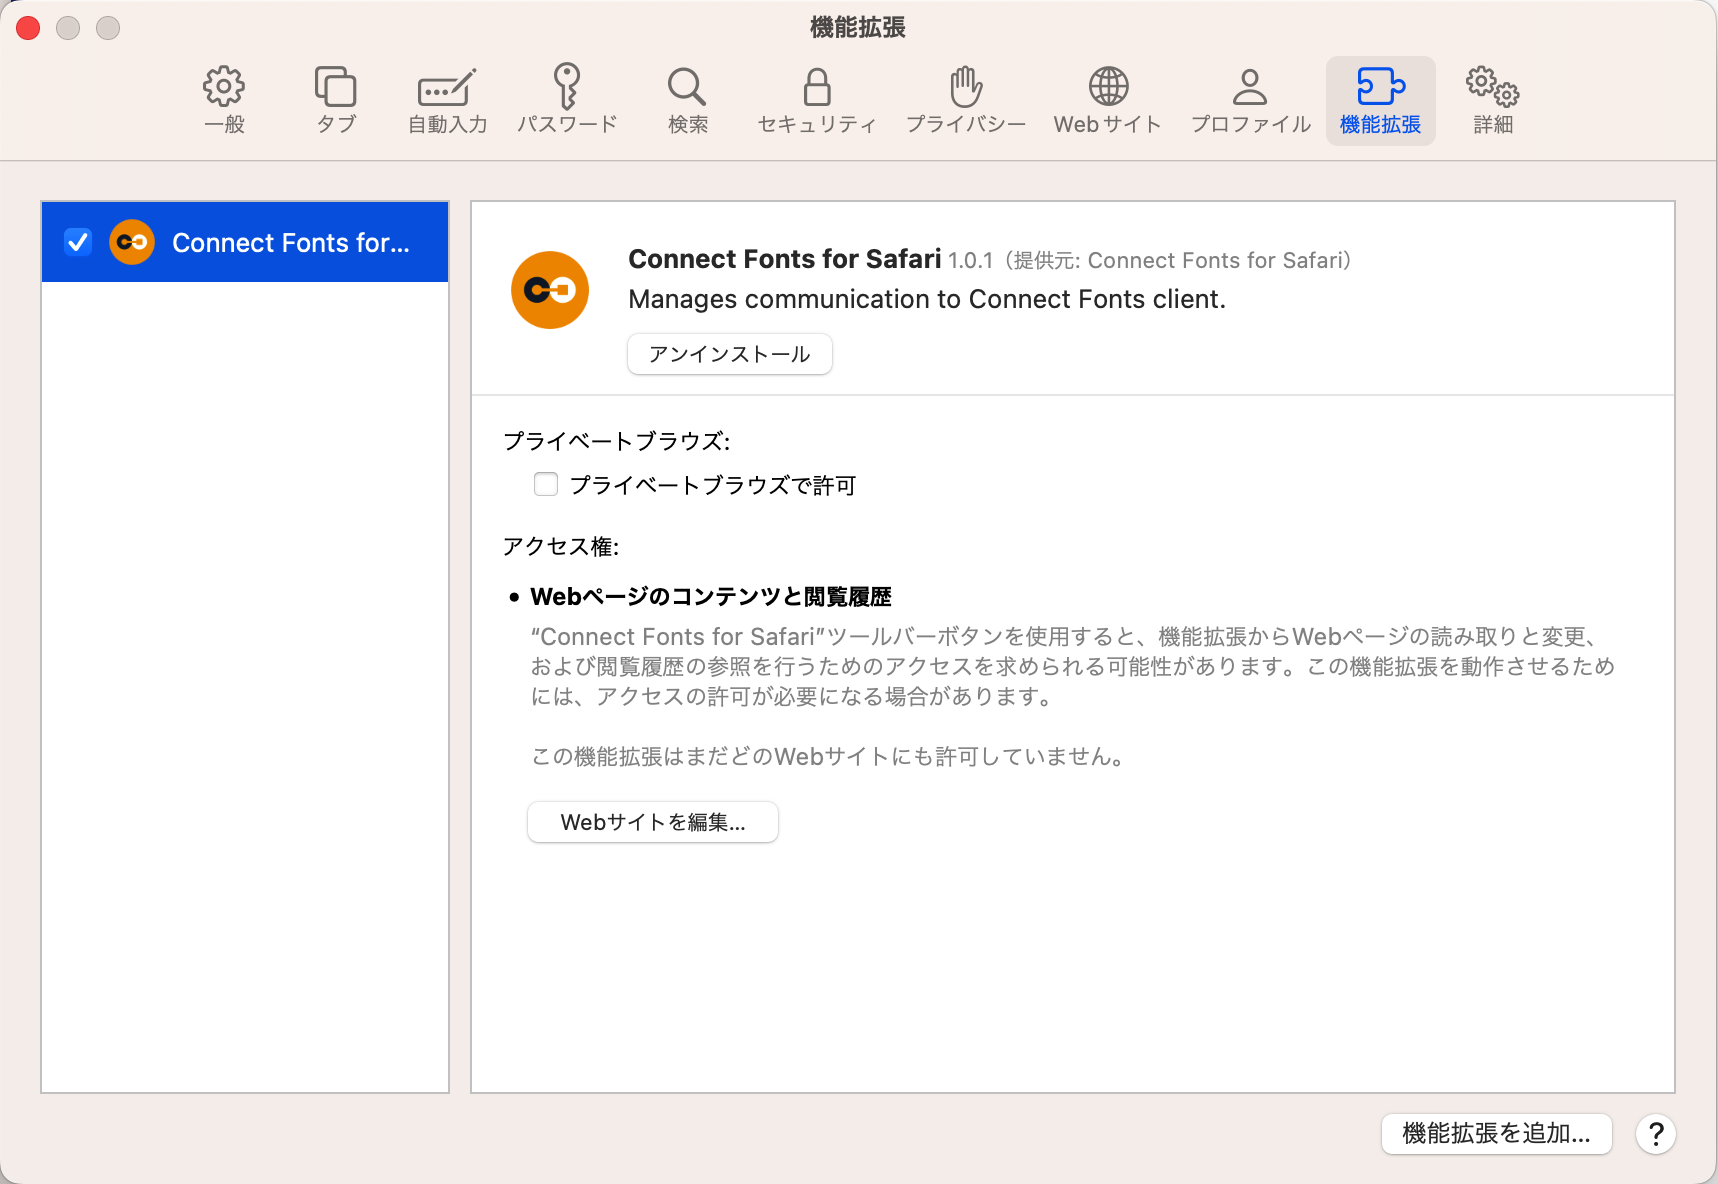Image resolution: width=1718 pixels, height=1184 pixels.
Task: Open the プロファイル (Profiles) pane
Action: [x=1250, y=100]
